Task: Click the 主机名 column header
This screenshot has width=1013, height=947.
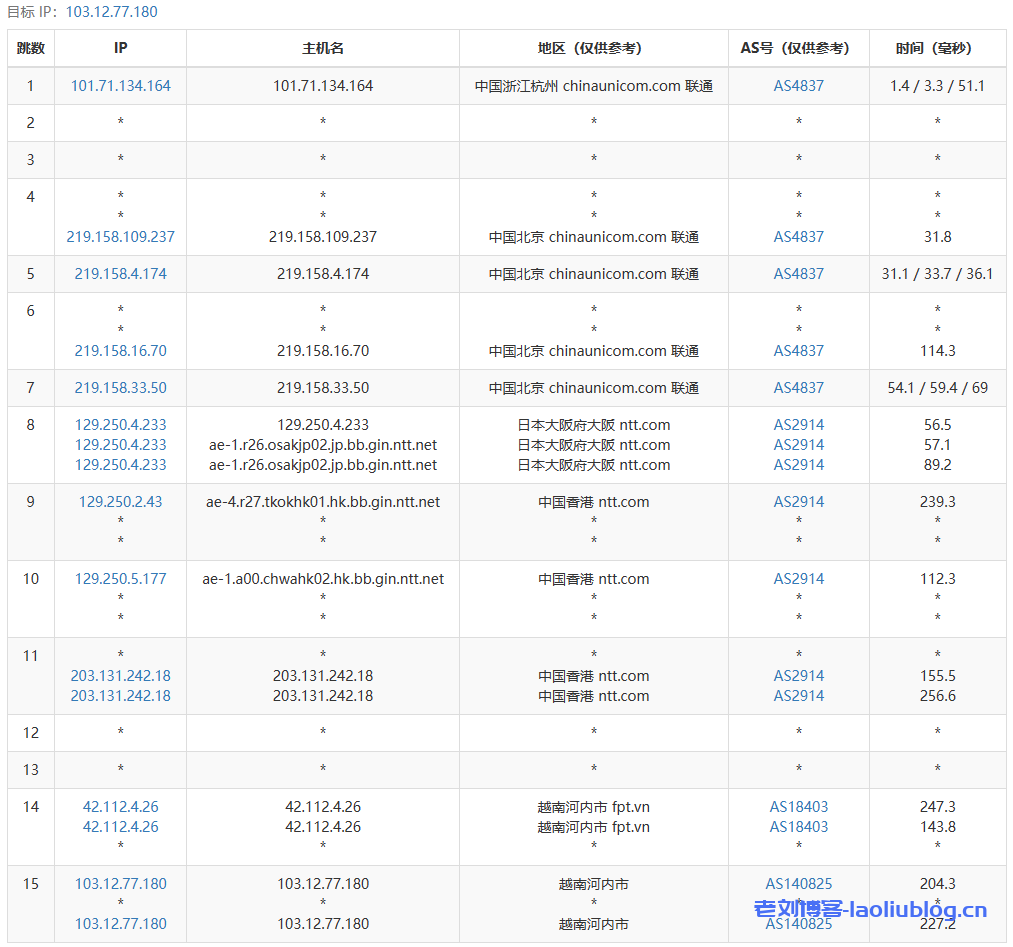Action: (322, 47)
